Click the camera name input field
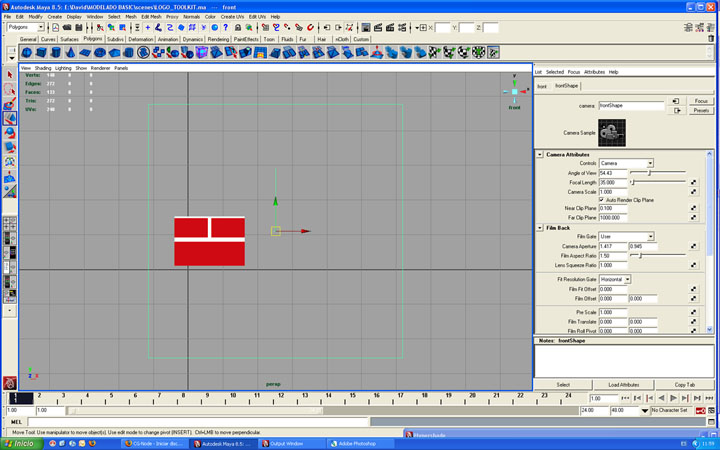720x450 pixels. coord(631,106)
